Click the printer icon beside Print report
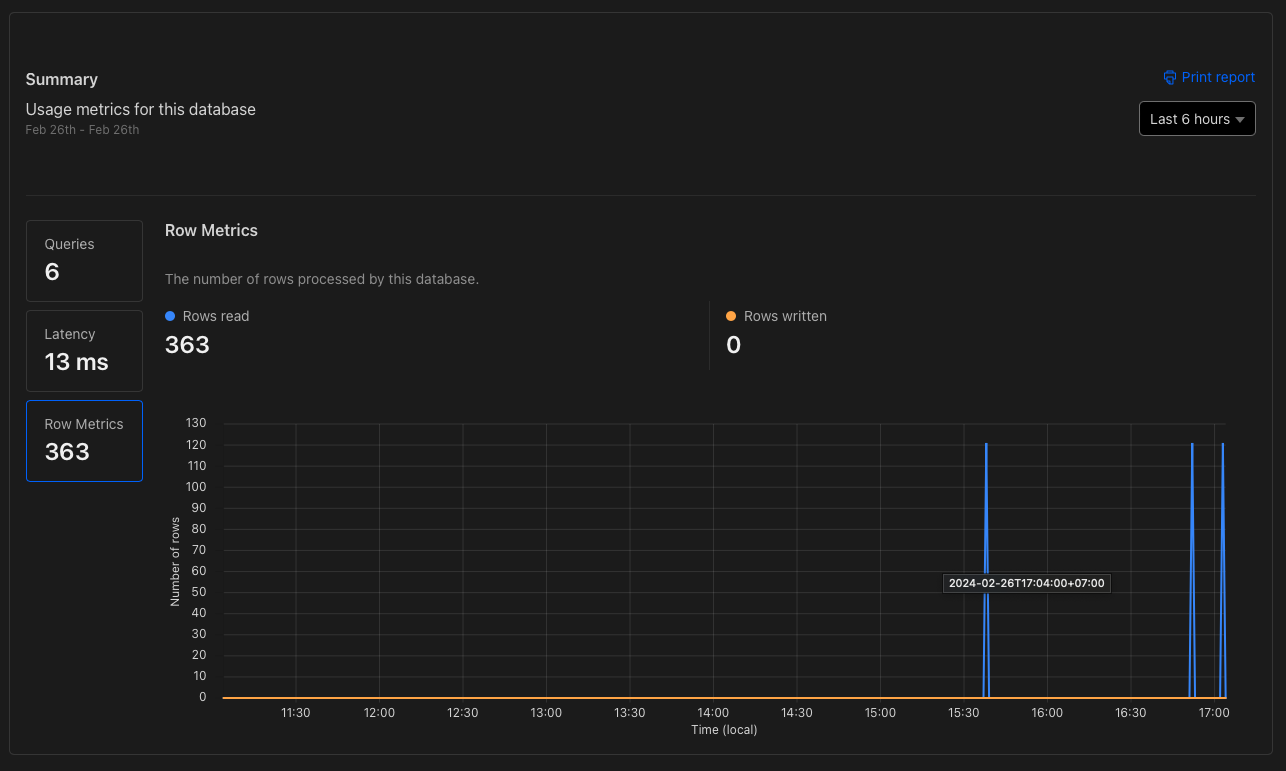 [x=1169, y=77]
